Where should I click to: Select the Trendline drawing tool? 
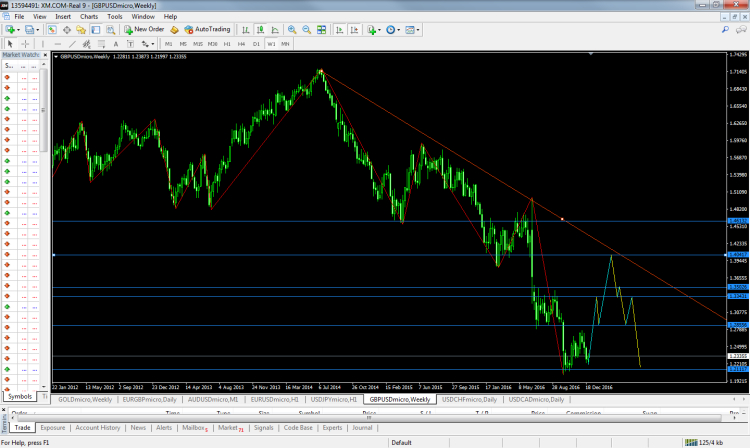click(x=72, y=44)
